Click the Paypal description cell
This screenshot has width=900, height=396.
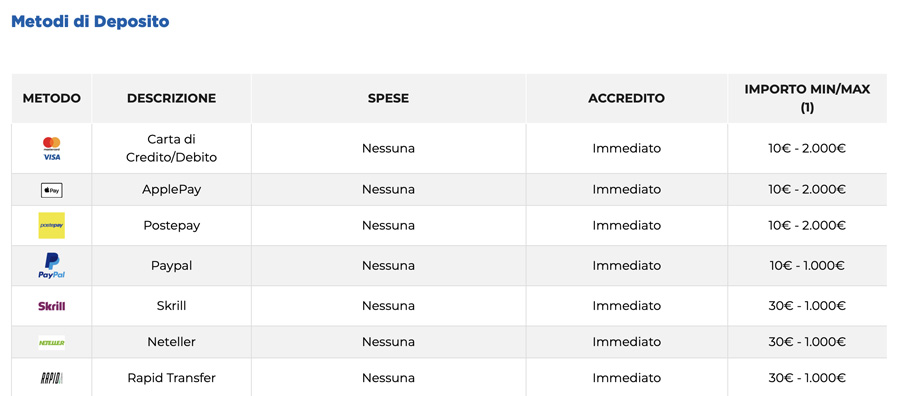[x=172, y=266]
